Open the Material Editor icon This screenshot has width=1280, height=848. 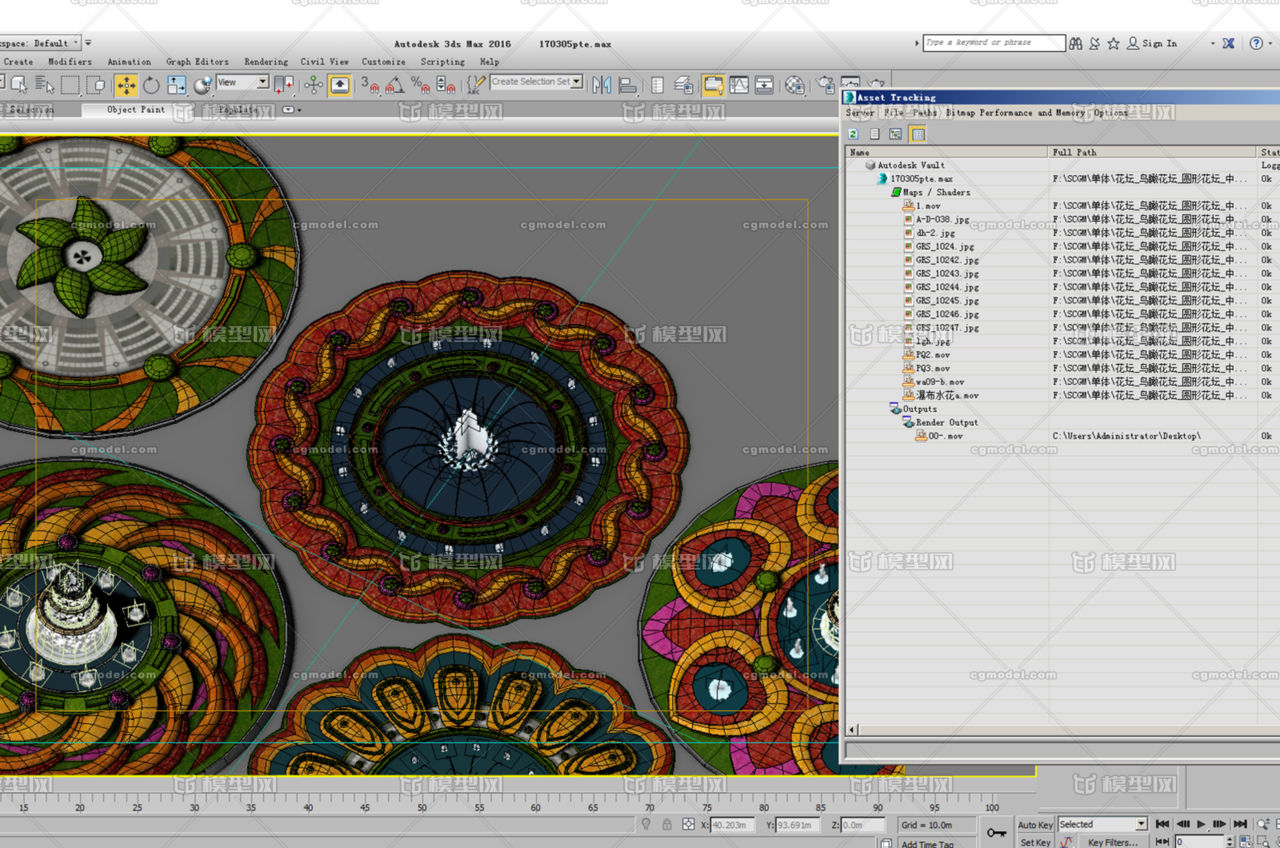tap(795, 85)
